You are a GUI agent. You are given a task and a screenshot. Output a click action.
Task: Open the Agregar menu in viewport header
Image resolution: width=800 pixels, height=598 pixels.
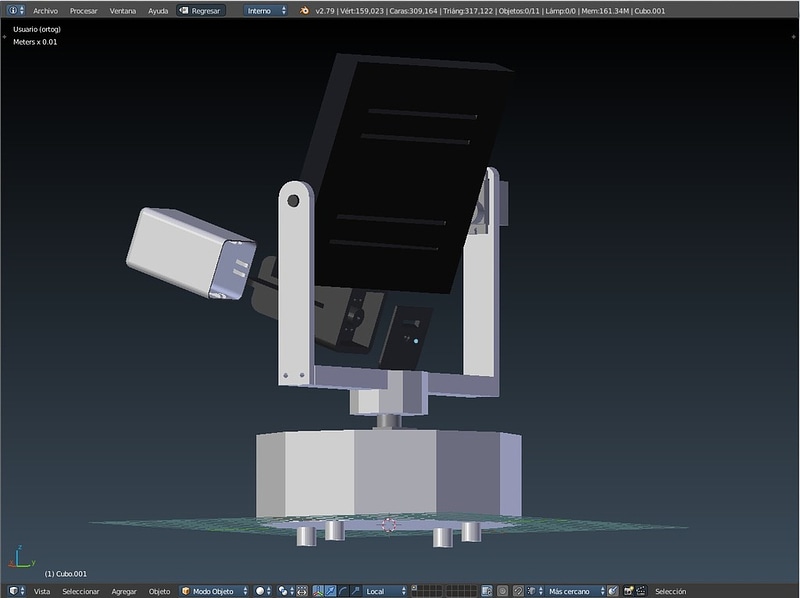123,591
